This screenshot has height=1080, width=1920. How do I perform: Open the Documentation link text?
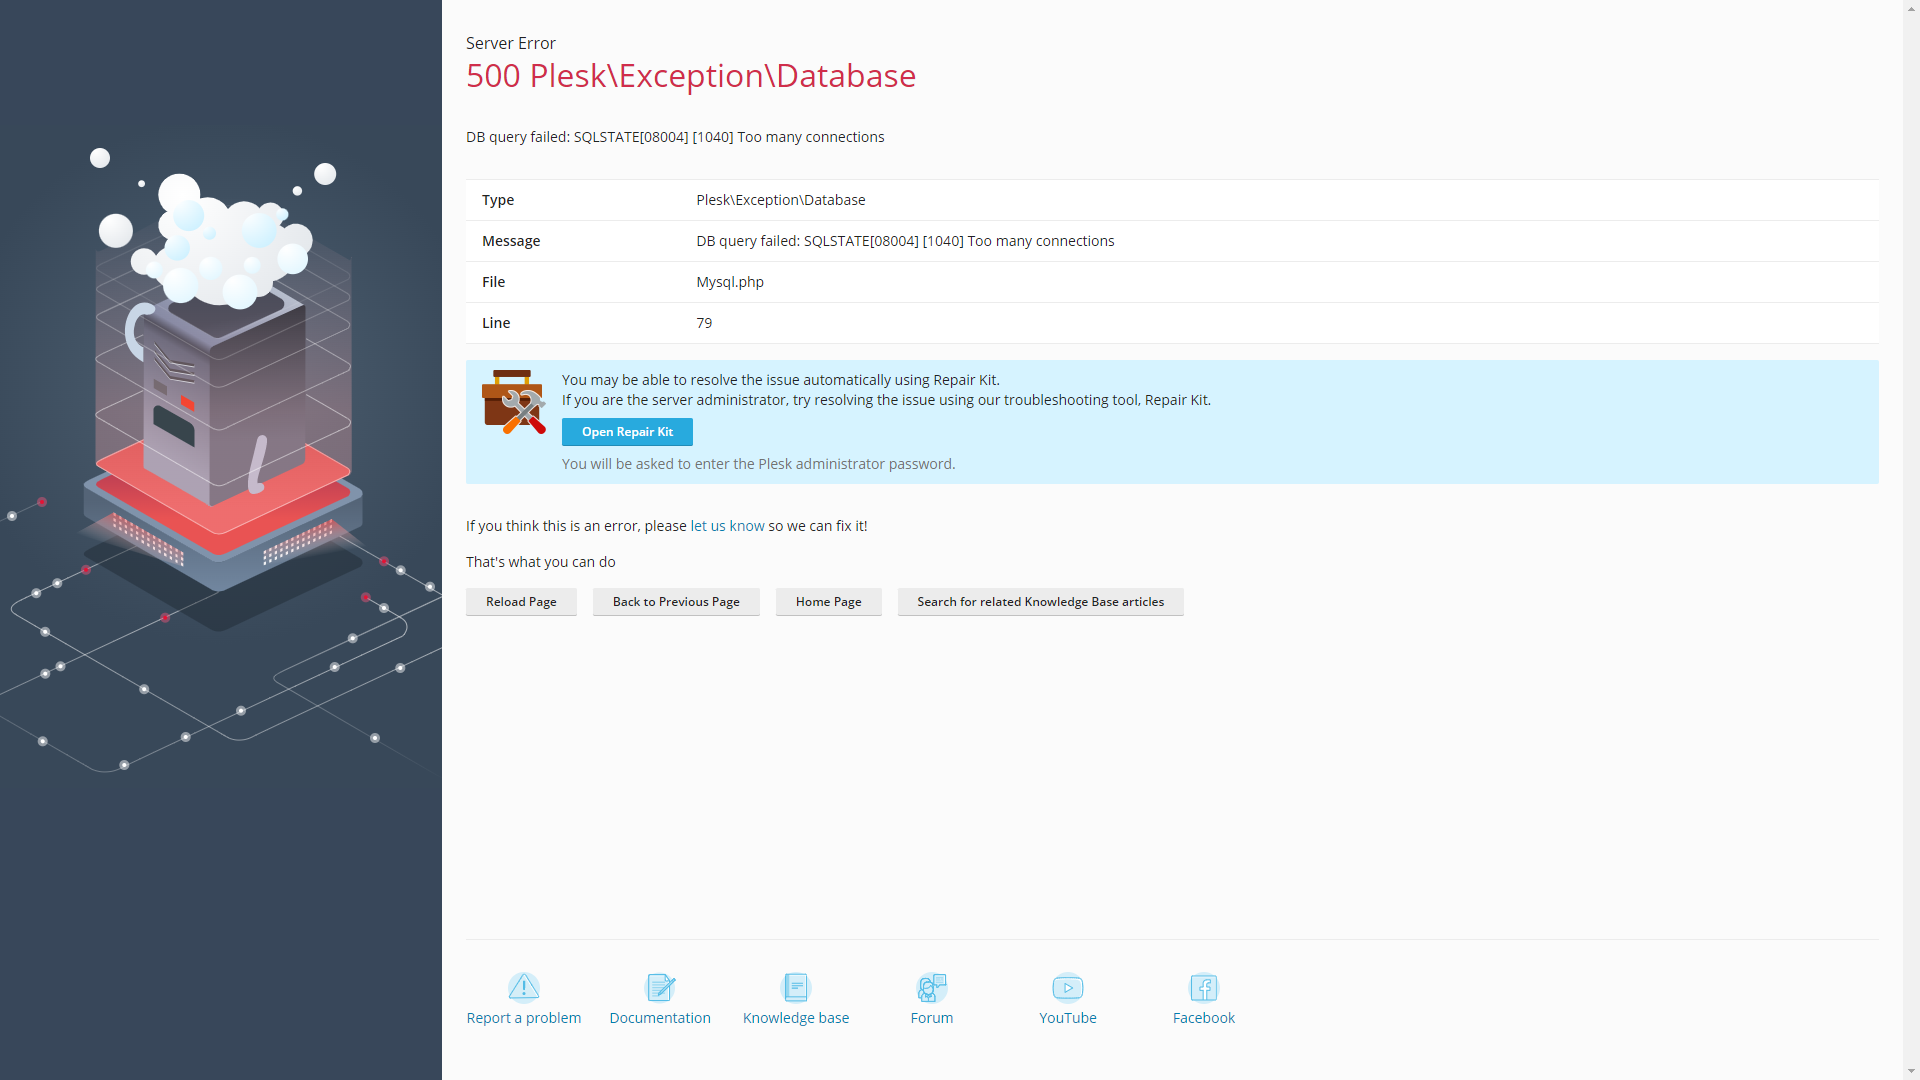pos(660,1018)
